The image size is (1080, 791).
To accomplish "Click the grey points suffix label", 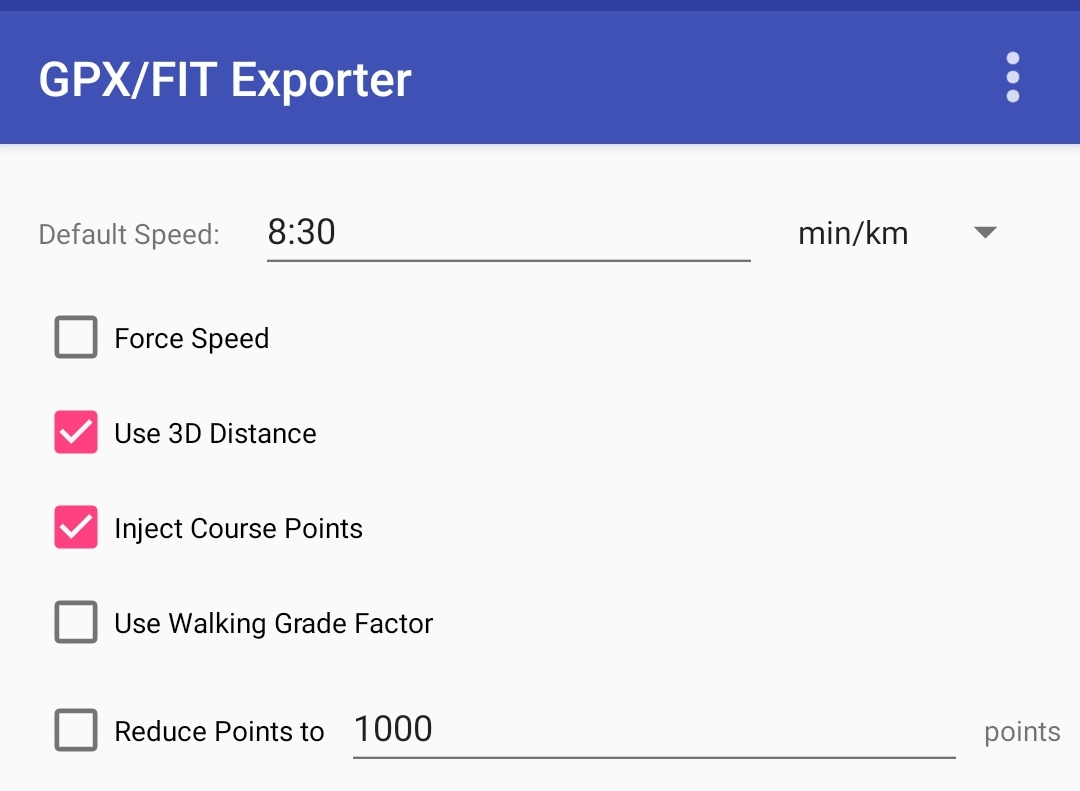I will [x=1022, y=732].
